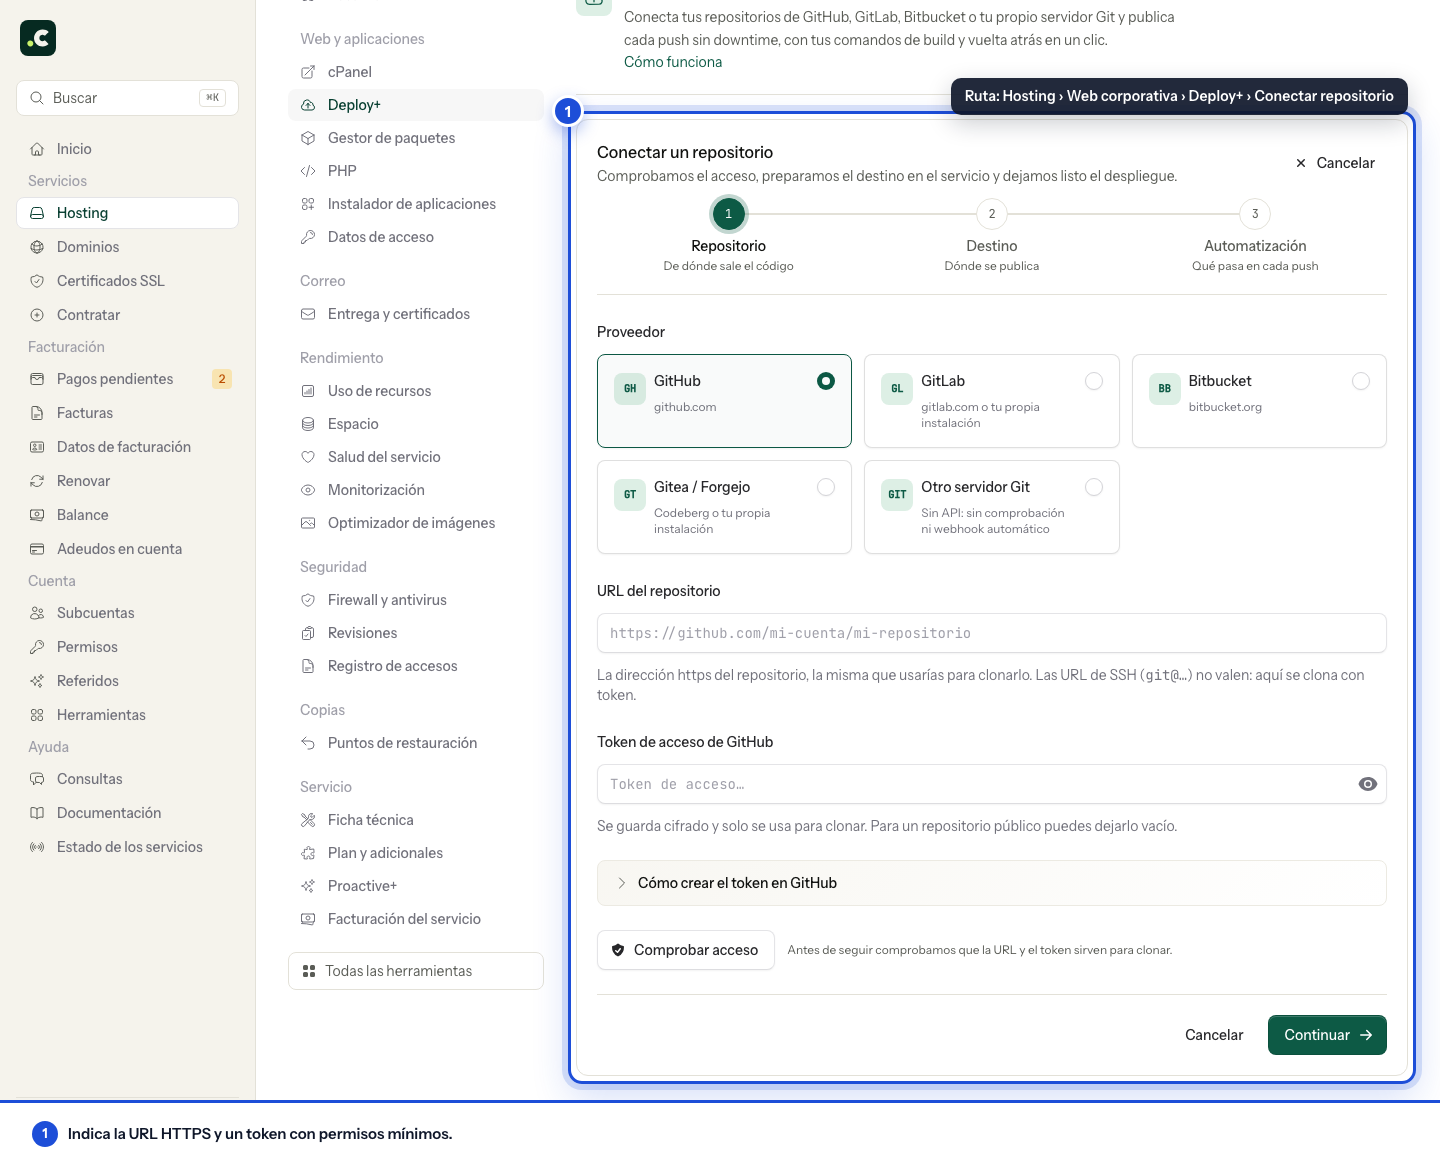Screen dimensions: 1440x1164
Task: Click the envelope icon beside Entrega y certificados
Action: (x=308, y=314)
